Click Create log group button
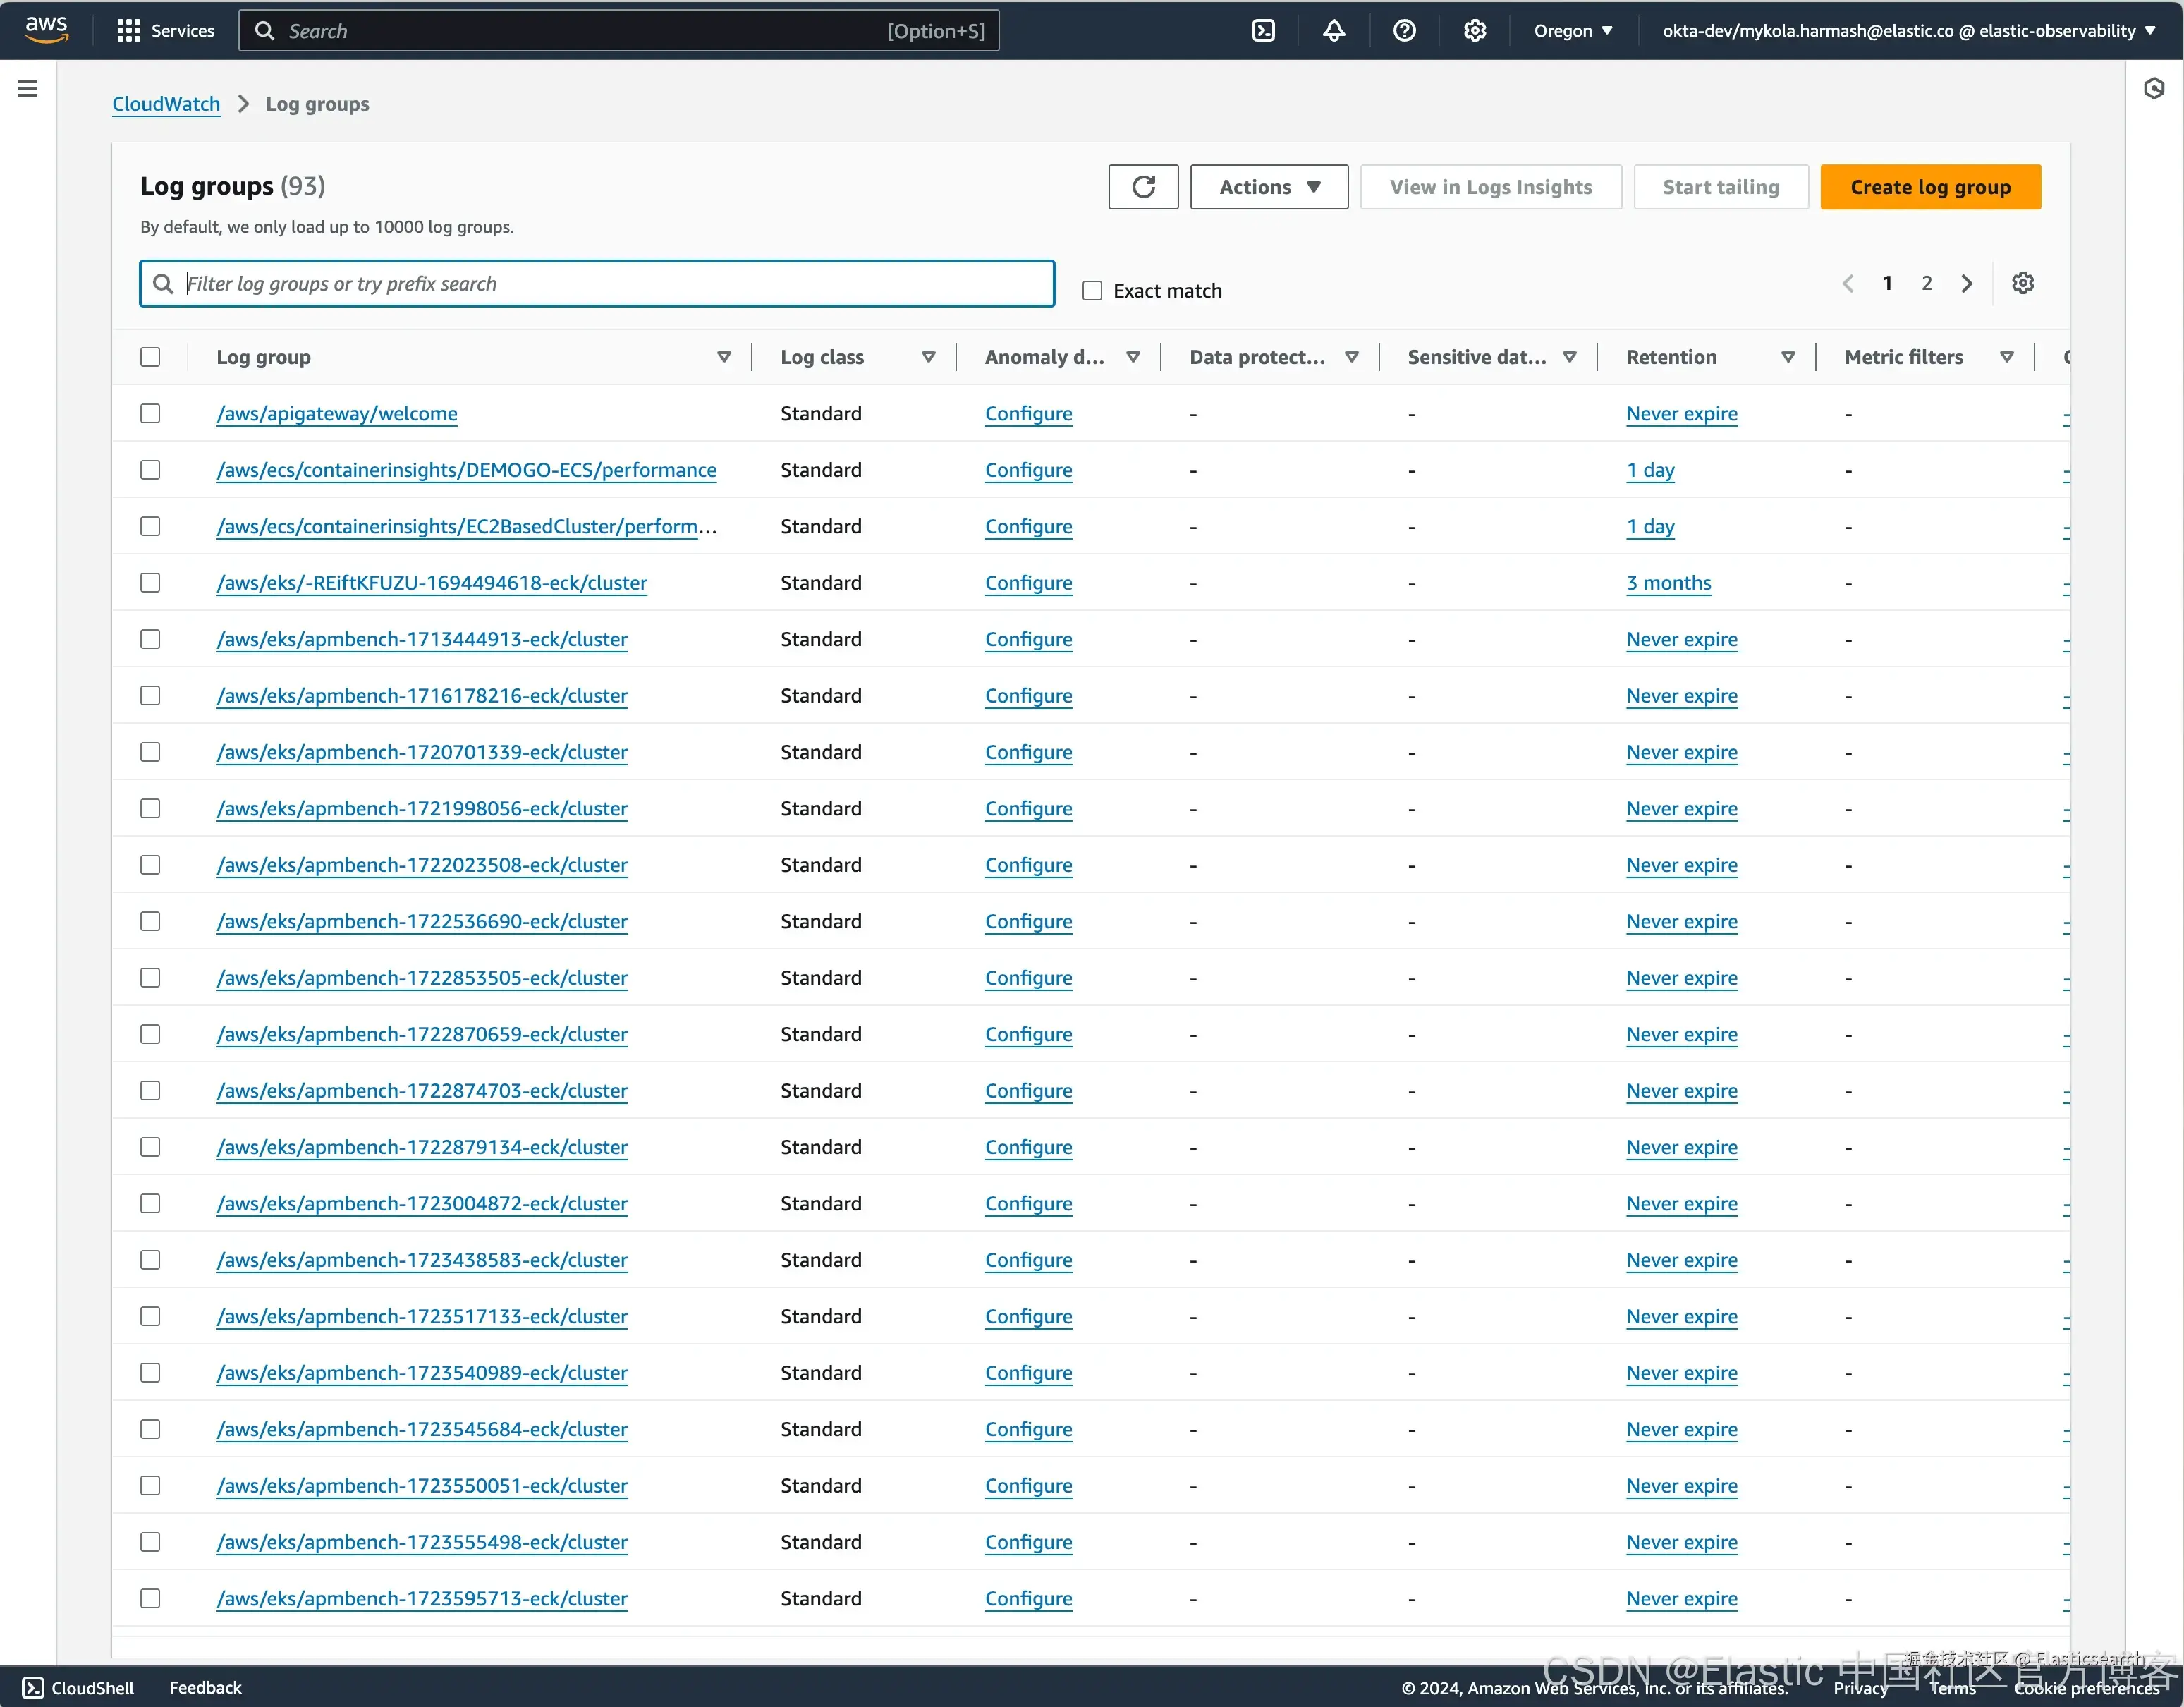Viewport: 2184px width, 1707px height. click(x=1930, y=187)
